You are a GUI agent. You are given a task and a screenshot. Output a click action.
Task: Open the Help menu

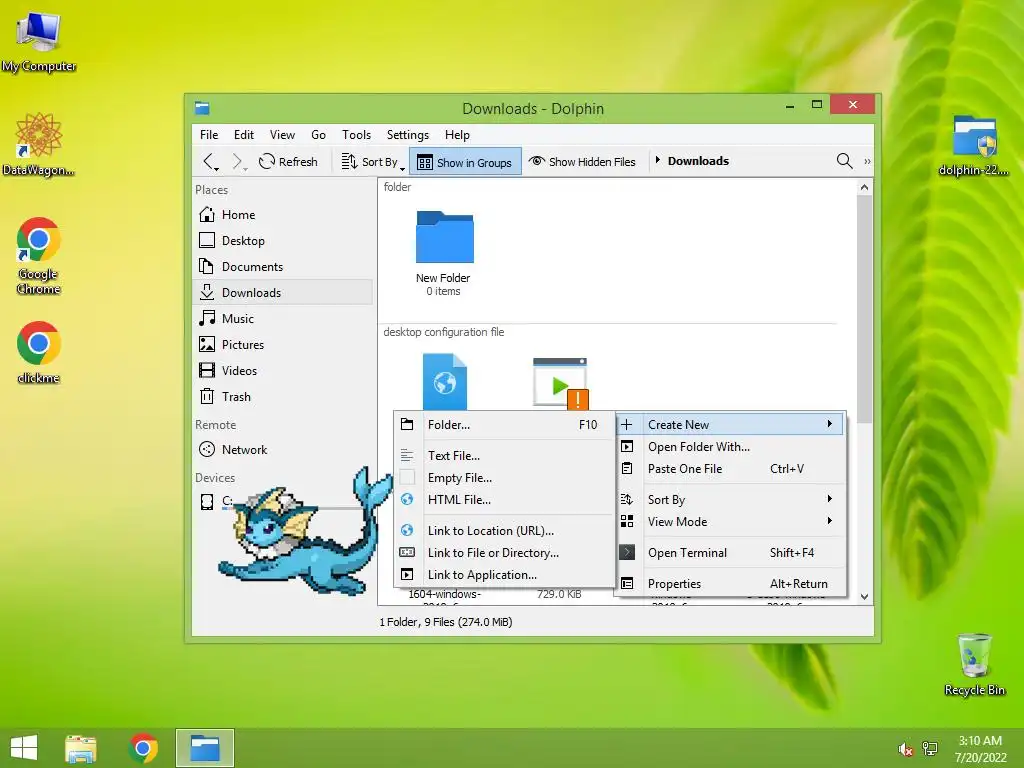457,135
